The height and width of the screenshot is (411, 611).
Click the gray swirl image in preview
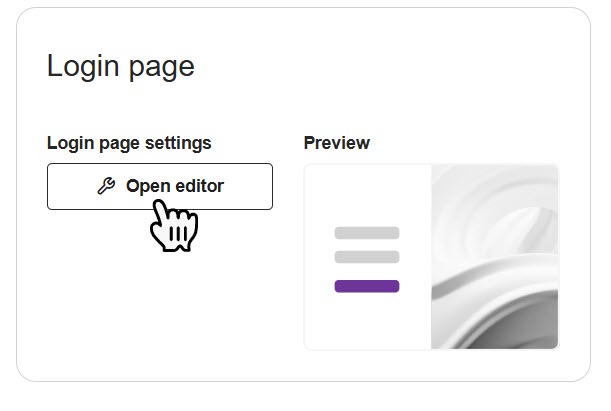[495, 257]
